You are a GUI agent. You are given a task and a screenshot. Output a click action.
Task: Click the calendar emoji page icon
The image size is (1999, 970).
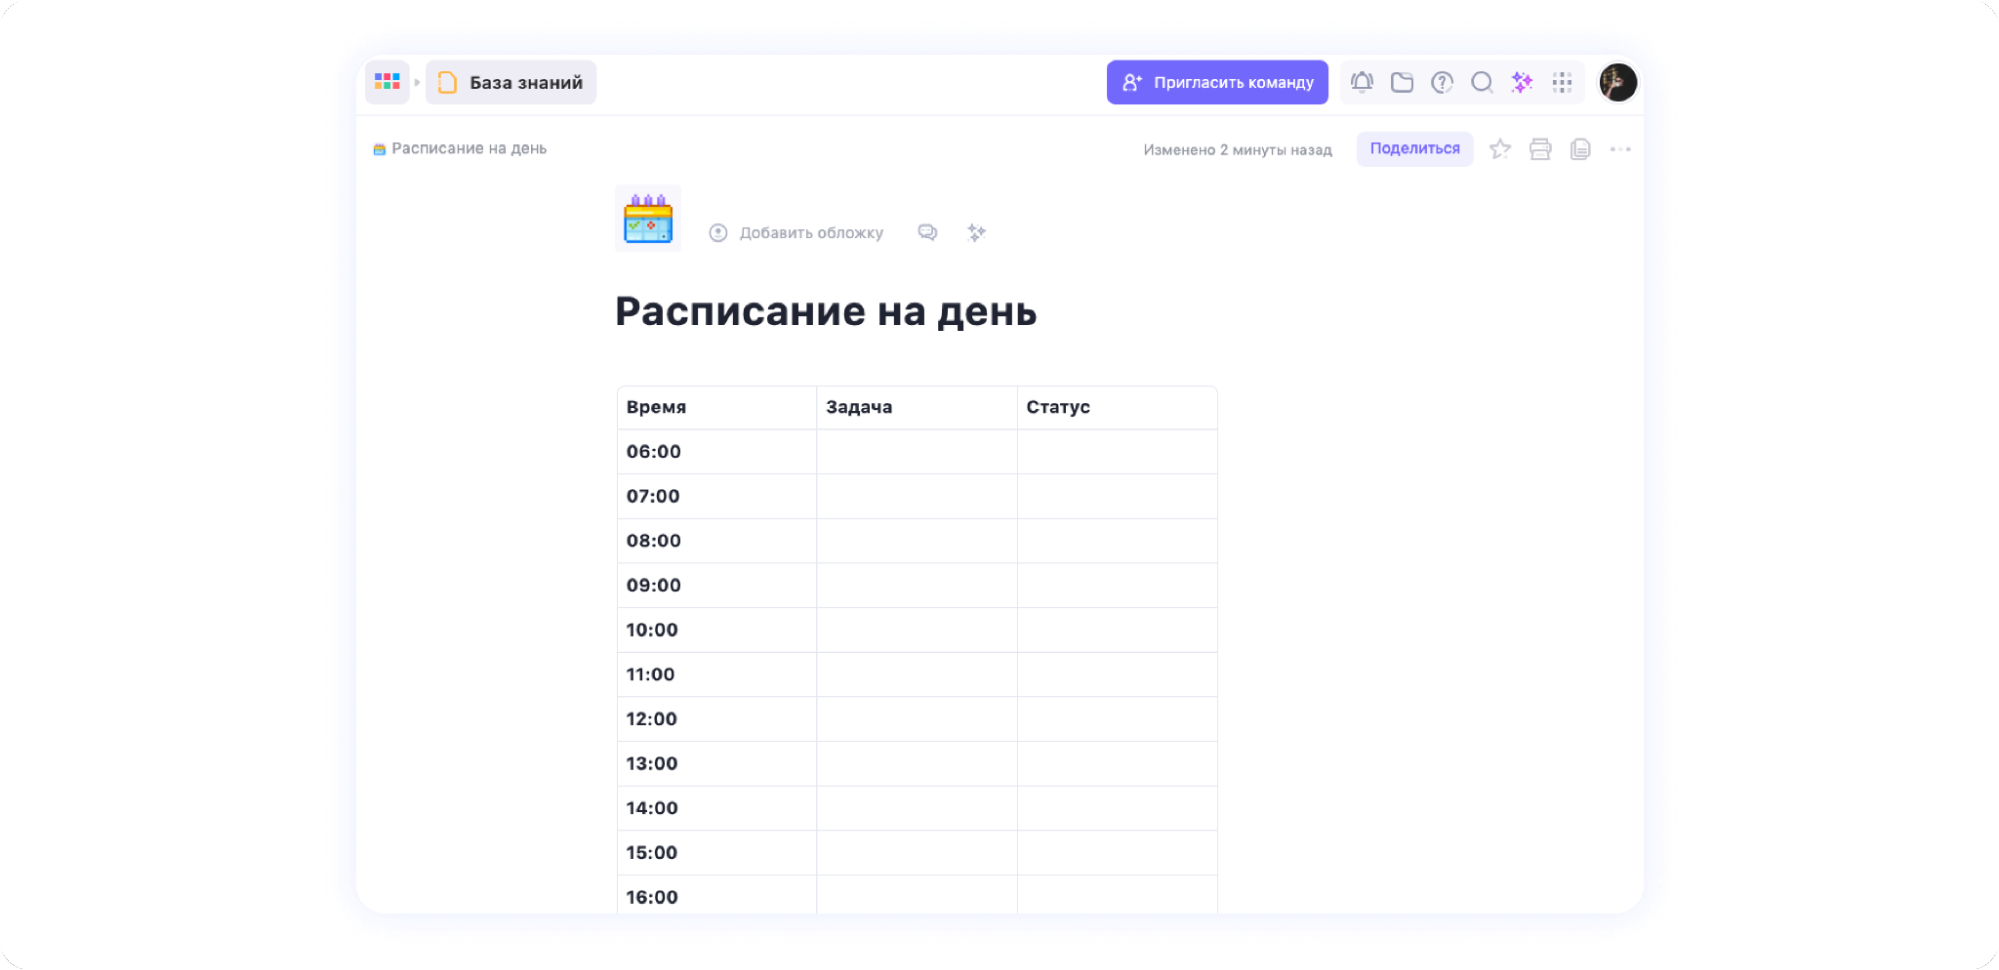pos(647,217)
